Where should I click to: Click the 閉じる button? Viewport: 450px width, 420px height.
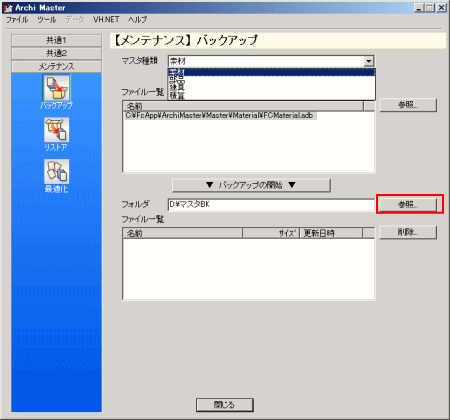pos(225,405)
